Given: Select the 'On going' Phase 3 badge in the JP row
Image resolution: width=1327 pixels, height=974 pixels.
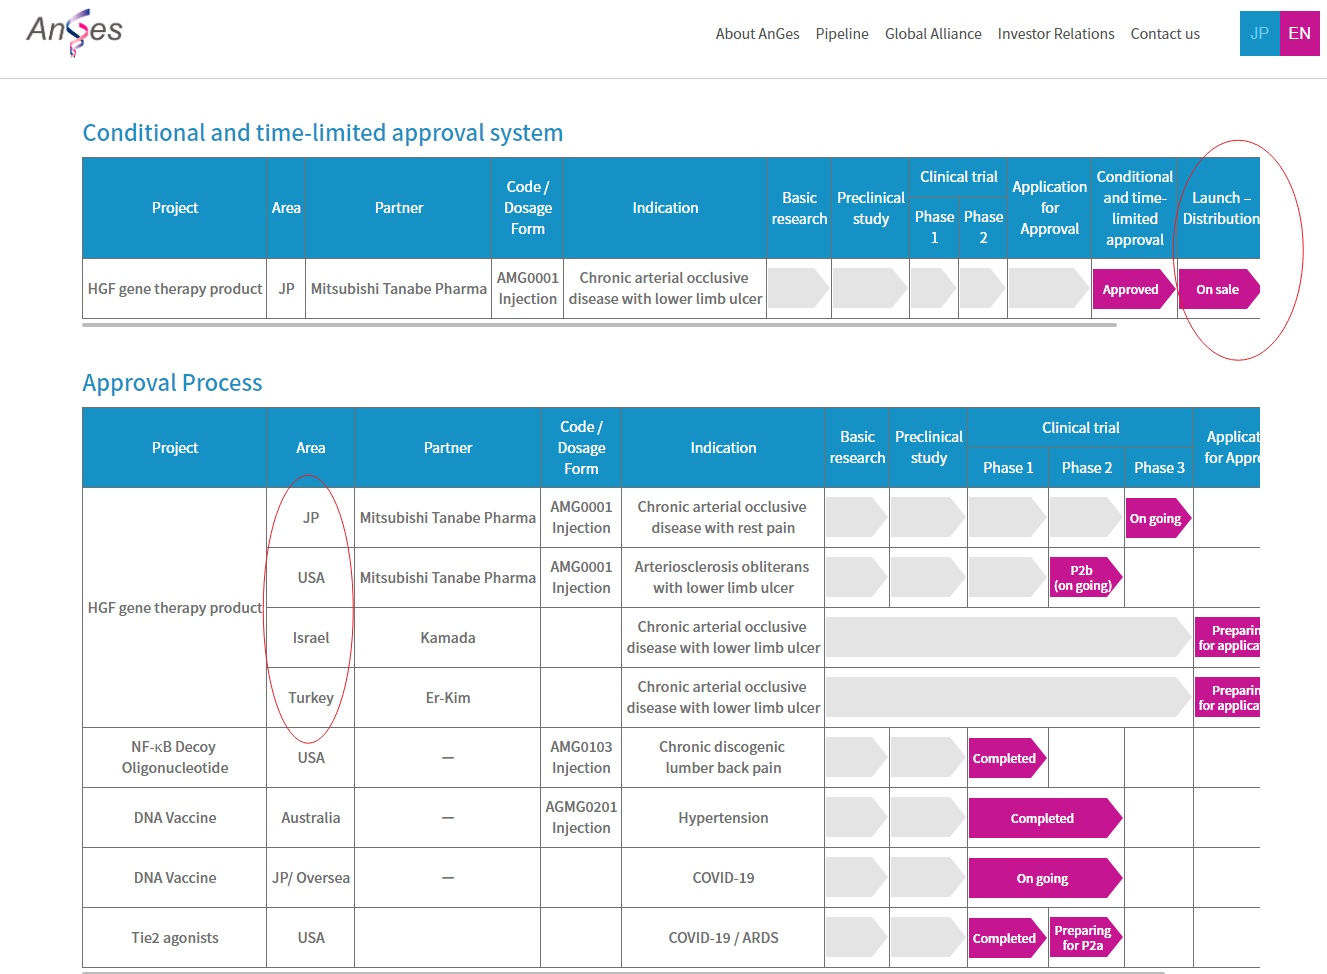Looking at the screenshot, I should tap(1158, 518).
